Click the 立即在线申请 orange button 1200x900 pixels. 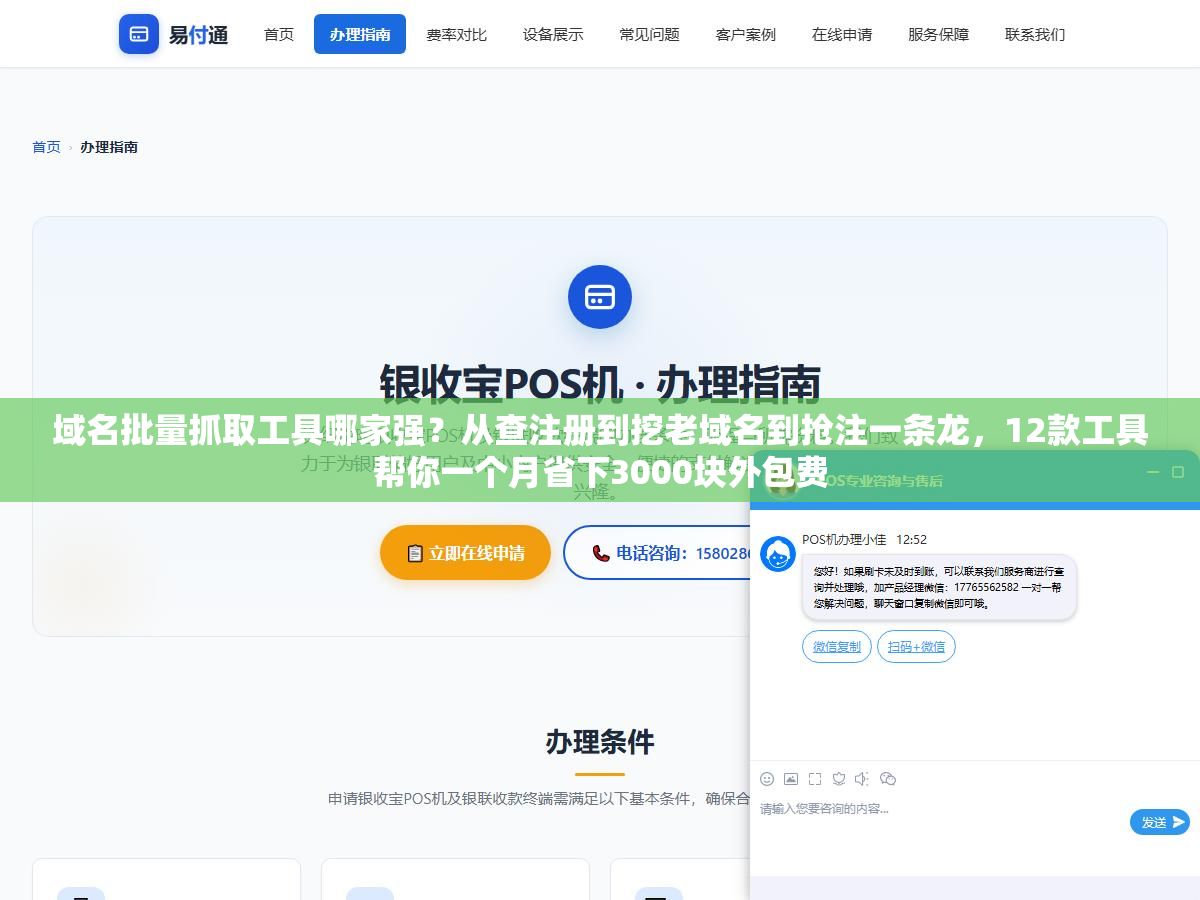pyautogui.click(x=465, y=553)
